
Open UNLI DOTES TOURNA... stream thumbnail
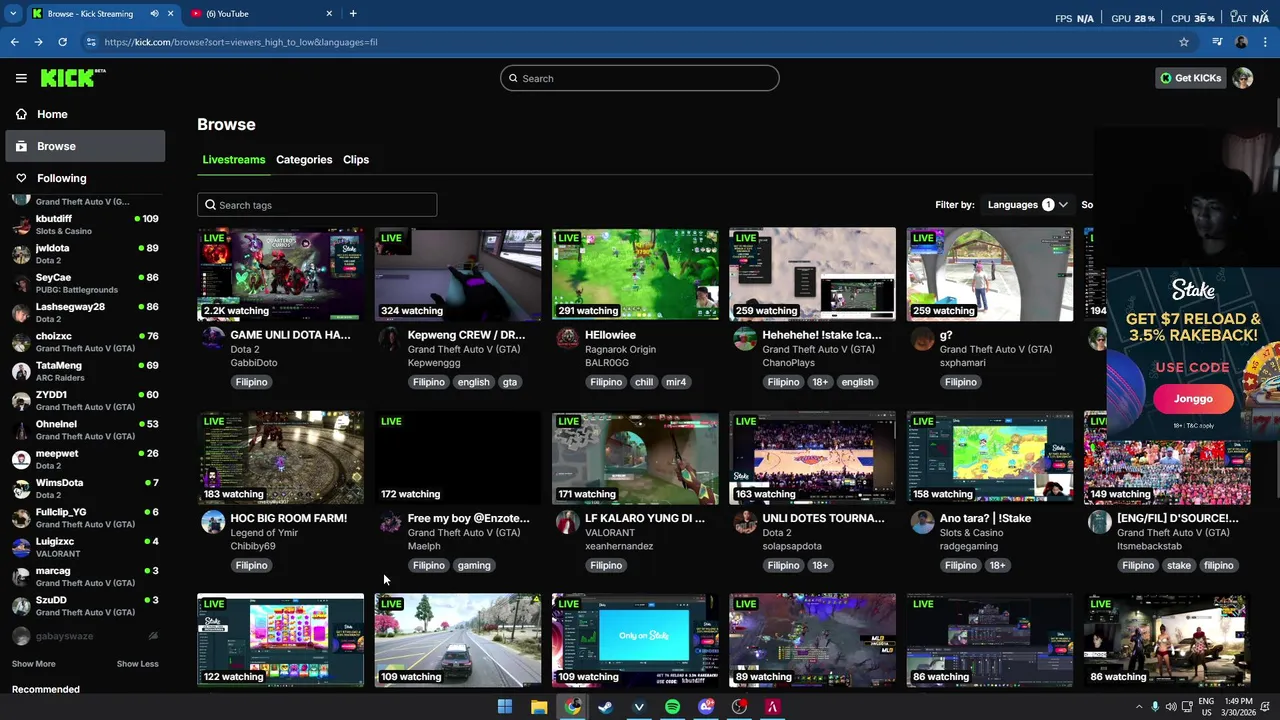pyautogui.click(x=812, y=458)
